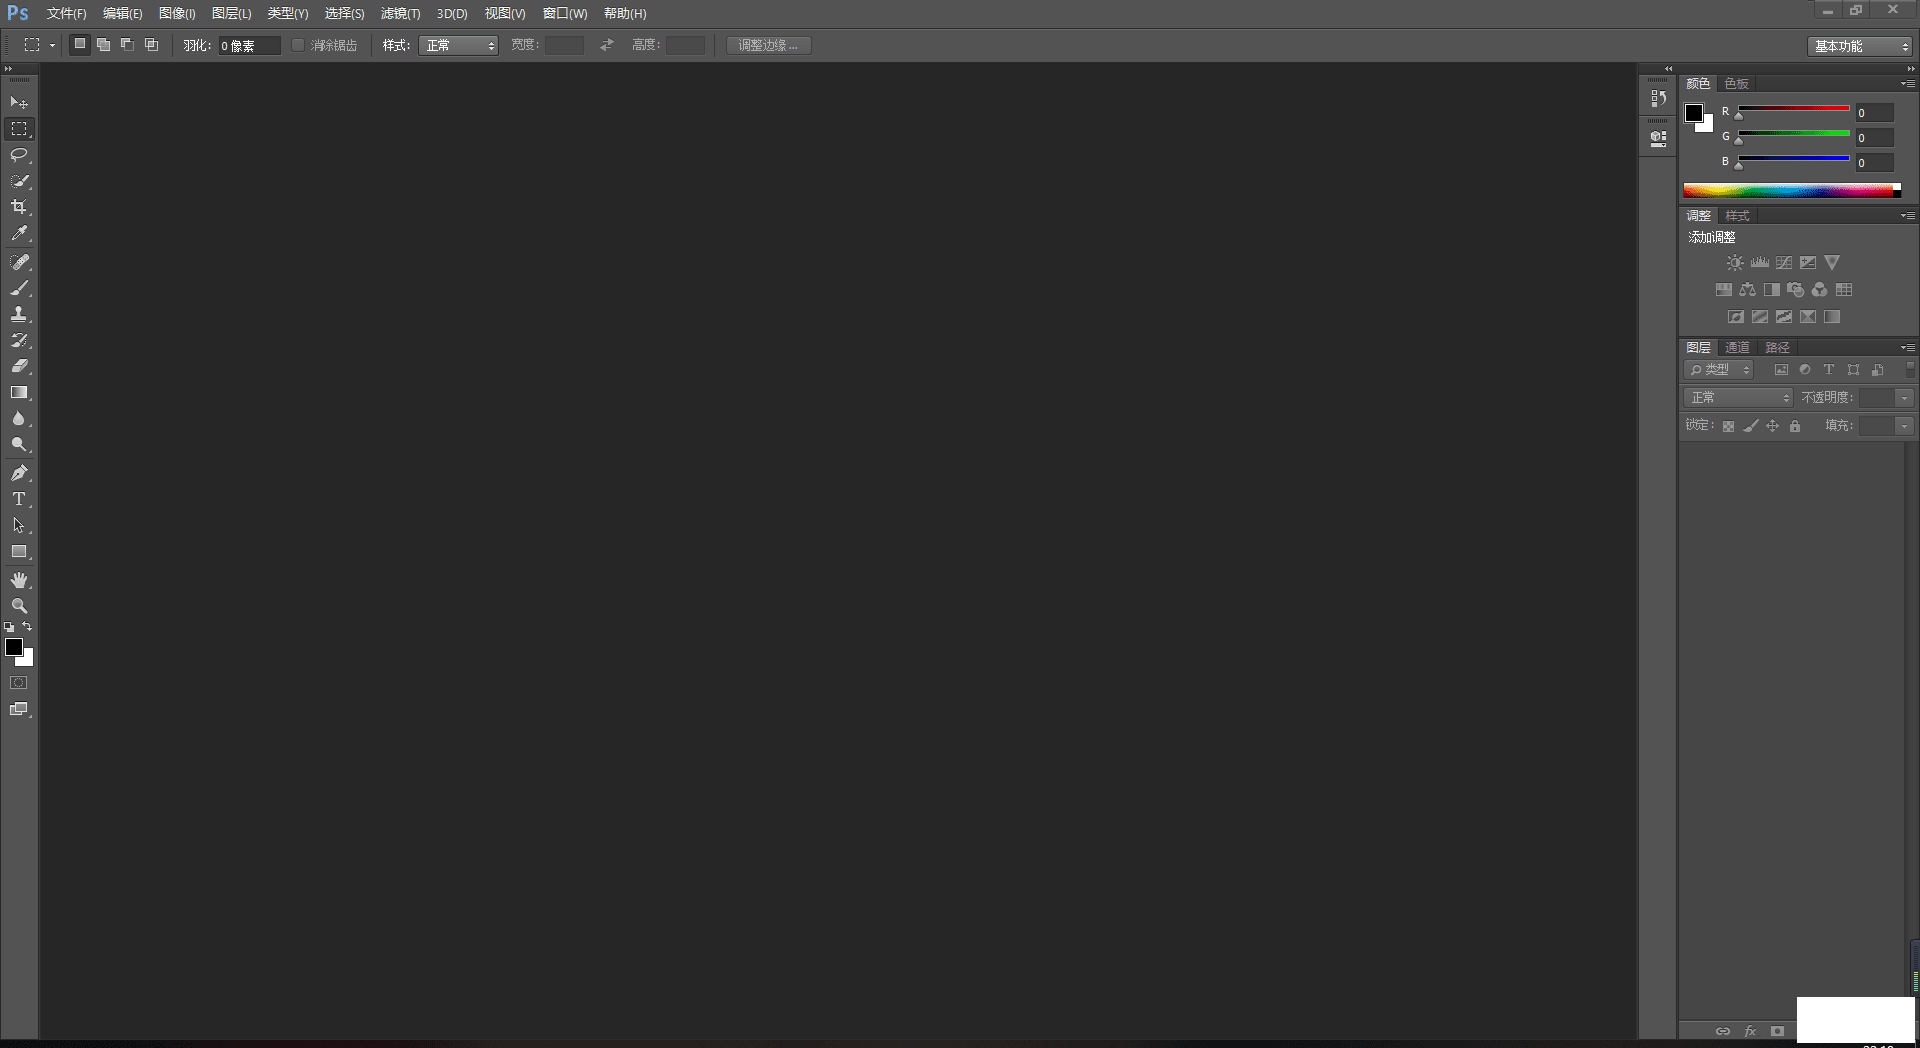Select the History Brush tool
Image resolution: width=1920 pixels, height=1048 pixels.
point(19,340)
